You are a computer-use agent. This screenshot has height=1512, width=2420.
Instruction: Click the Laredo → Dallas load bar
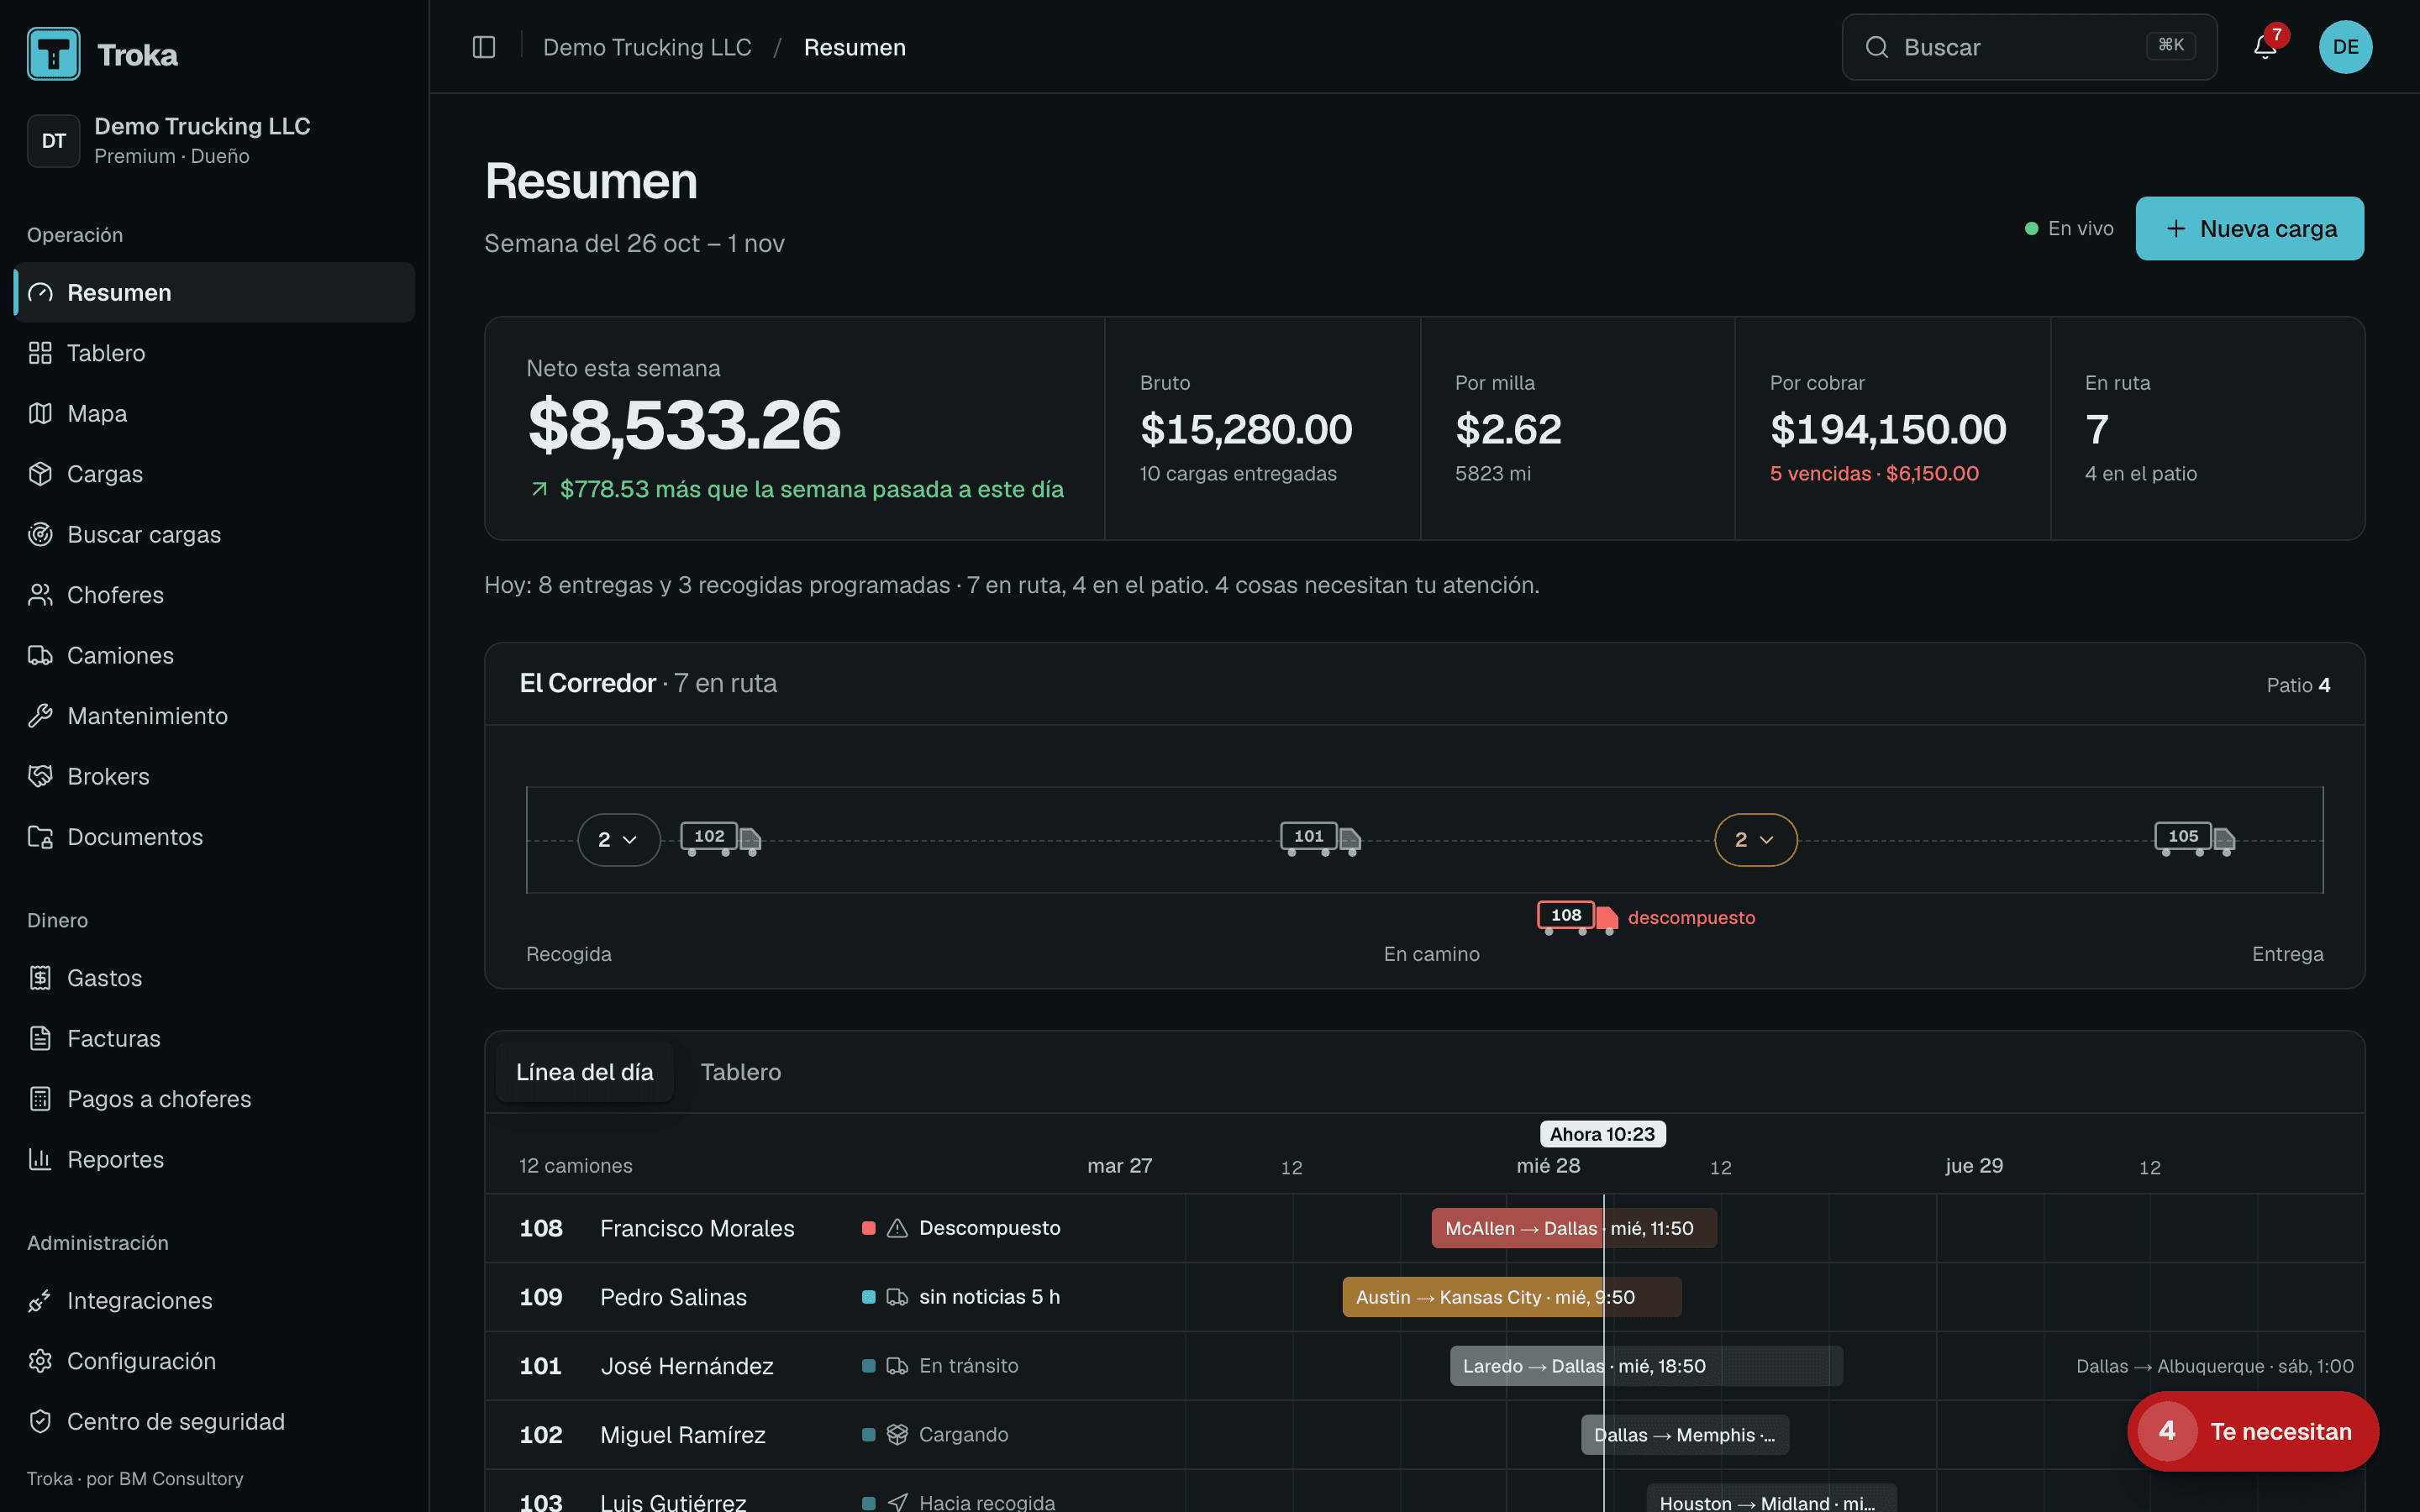coord(1646,1366)
